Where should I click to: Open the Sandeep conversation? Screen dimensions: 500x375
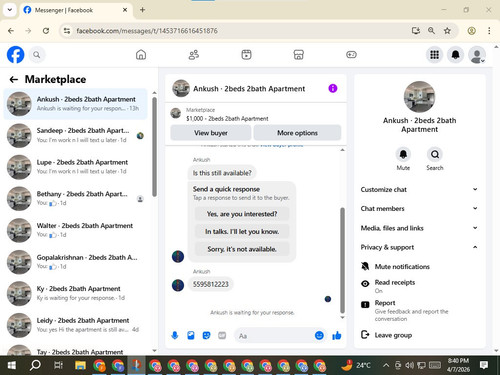(75, 135)
